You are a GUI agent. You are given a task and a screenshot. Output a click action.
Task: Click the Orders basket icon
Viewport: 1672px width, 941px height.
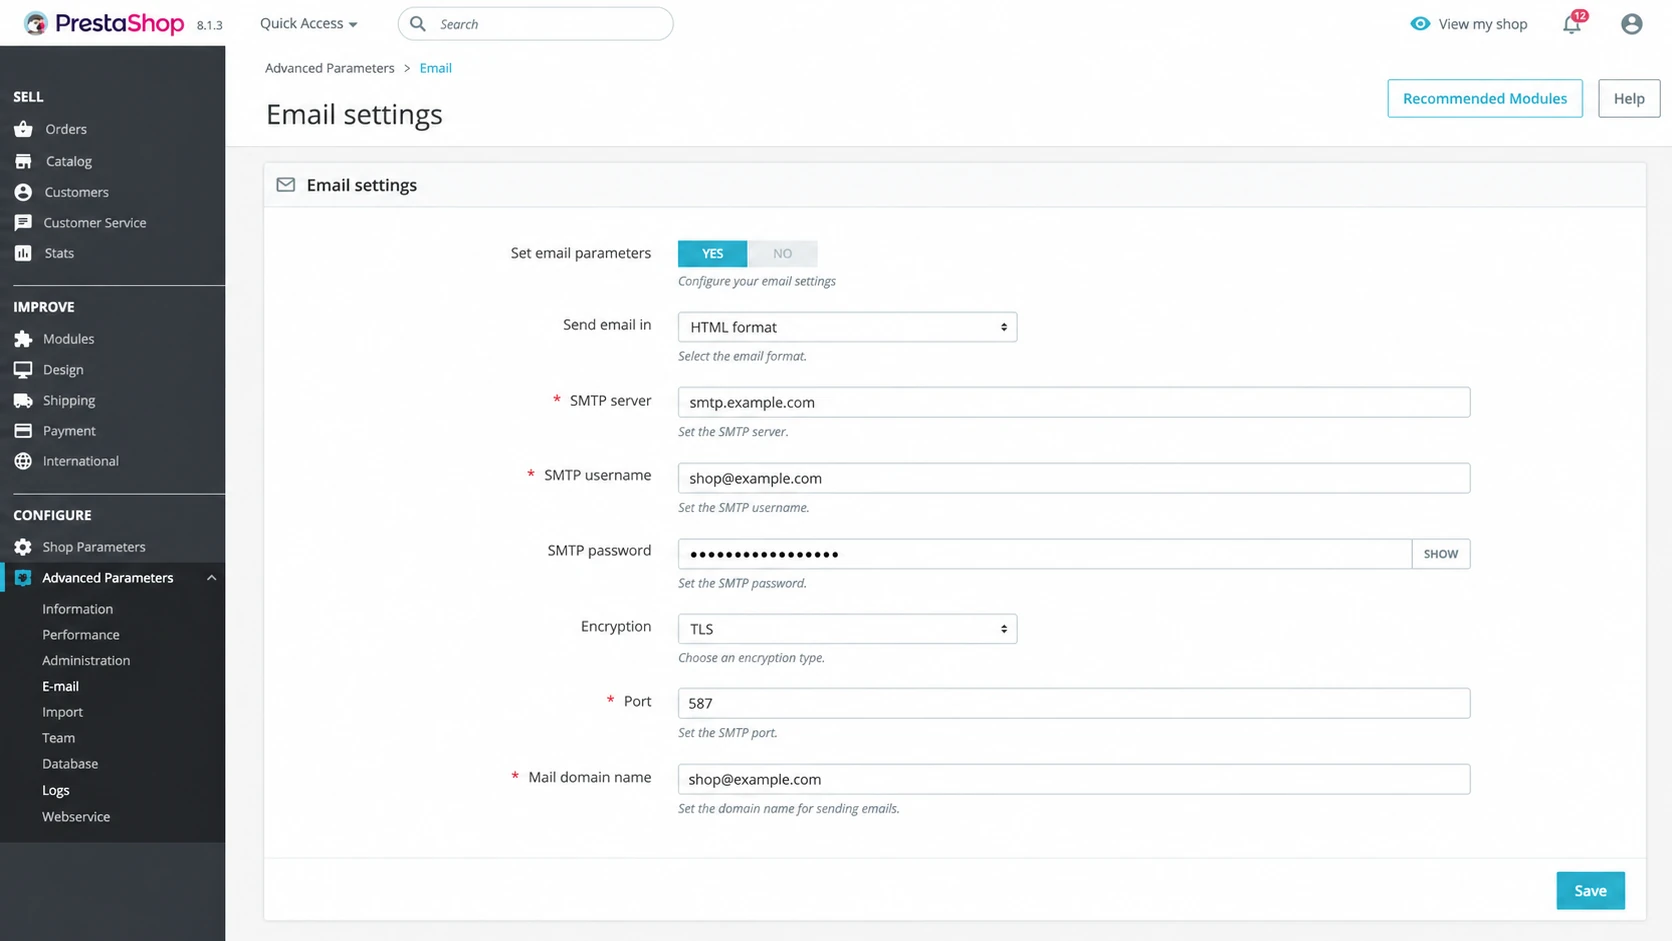[23, 129]
